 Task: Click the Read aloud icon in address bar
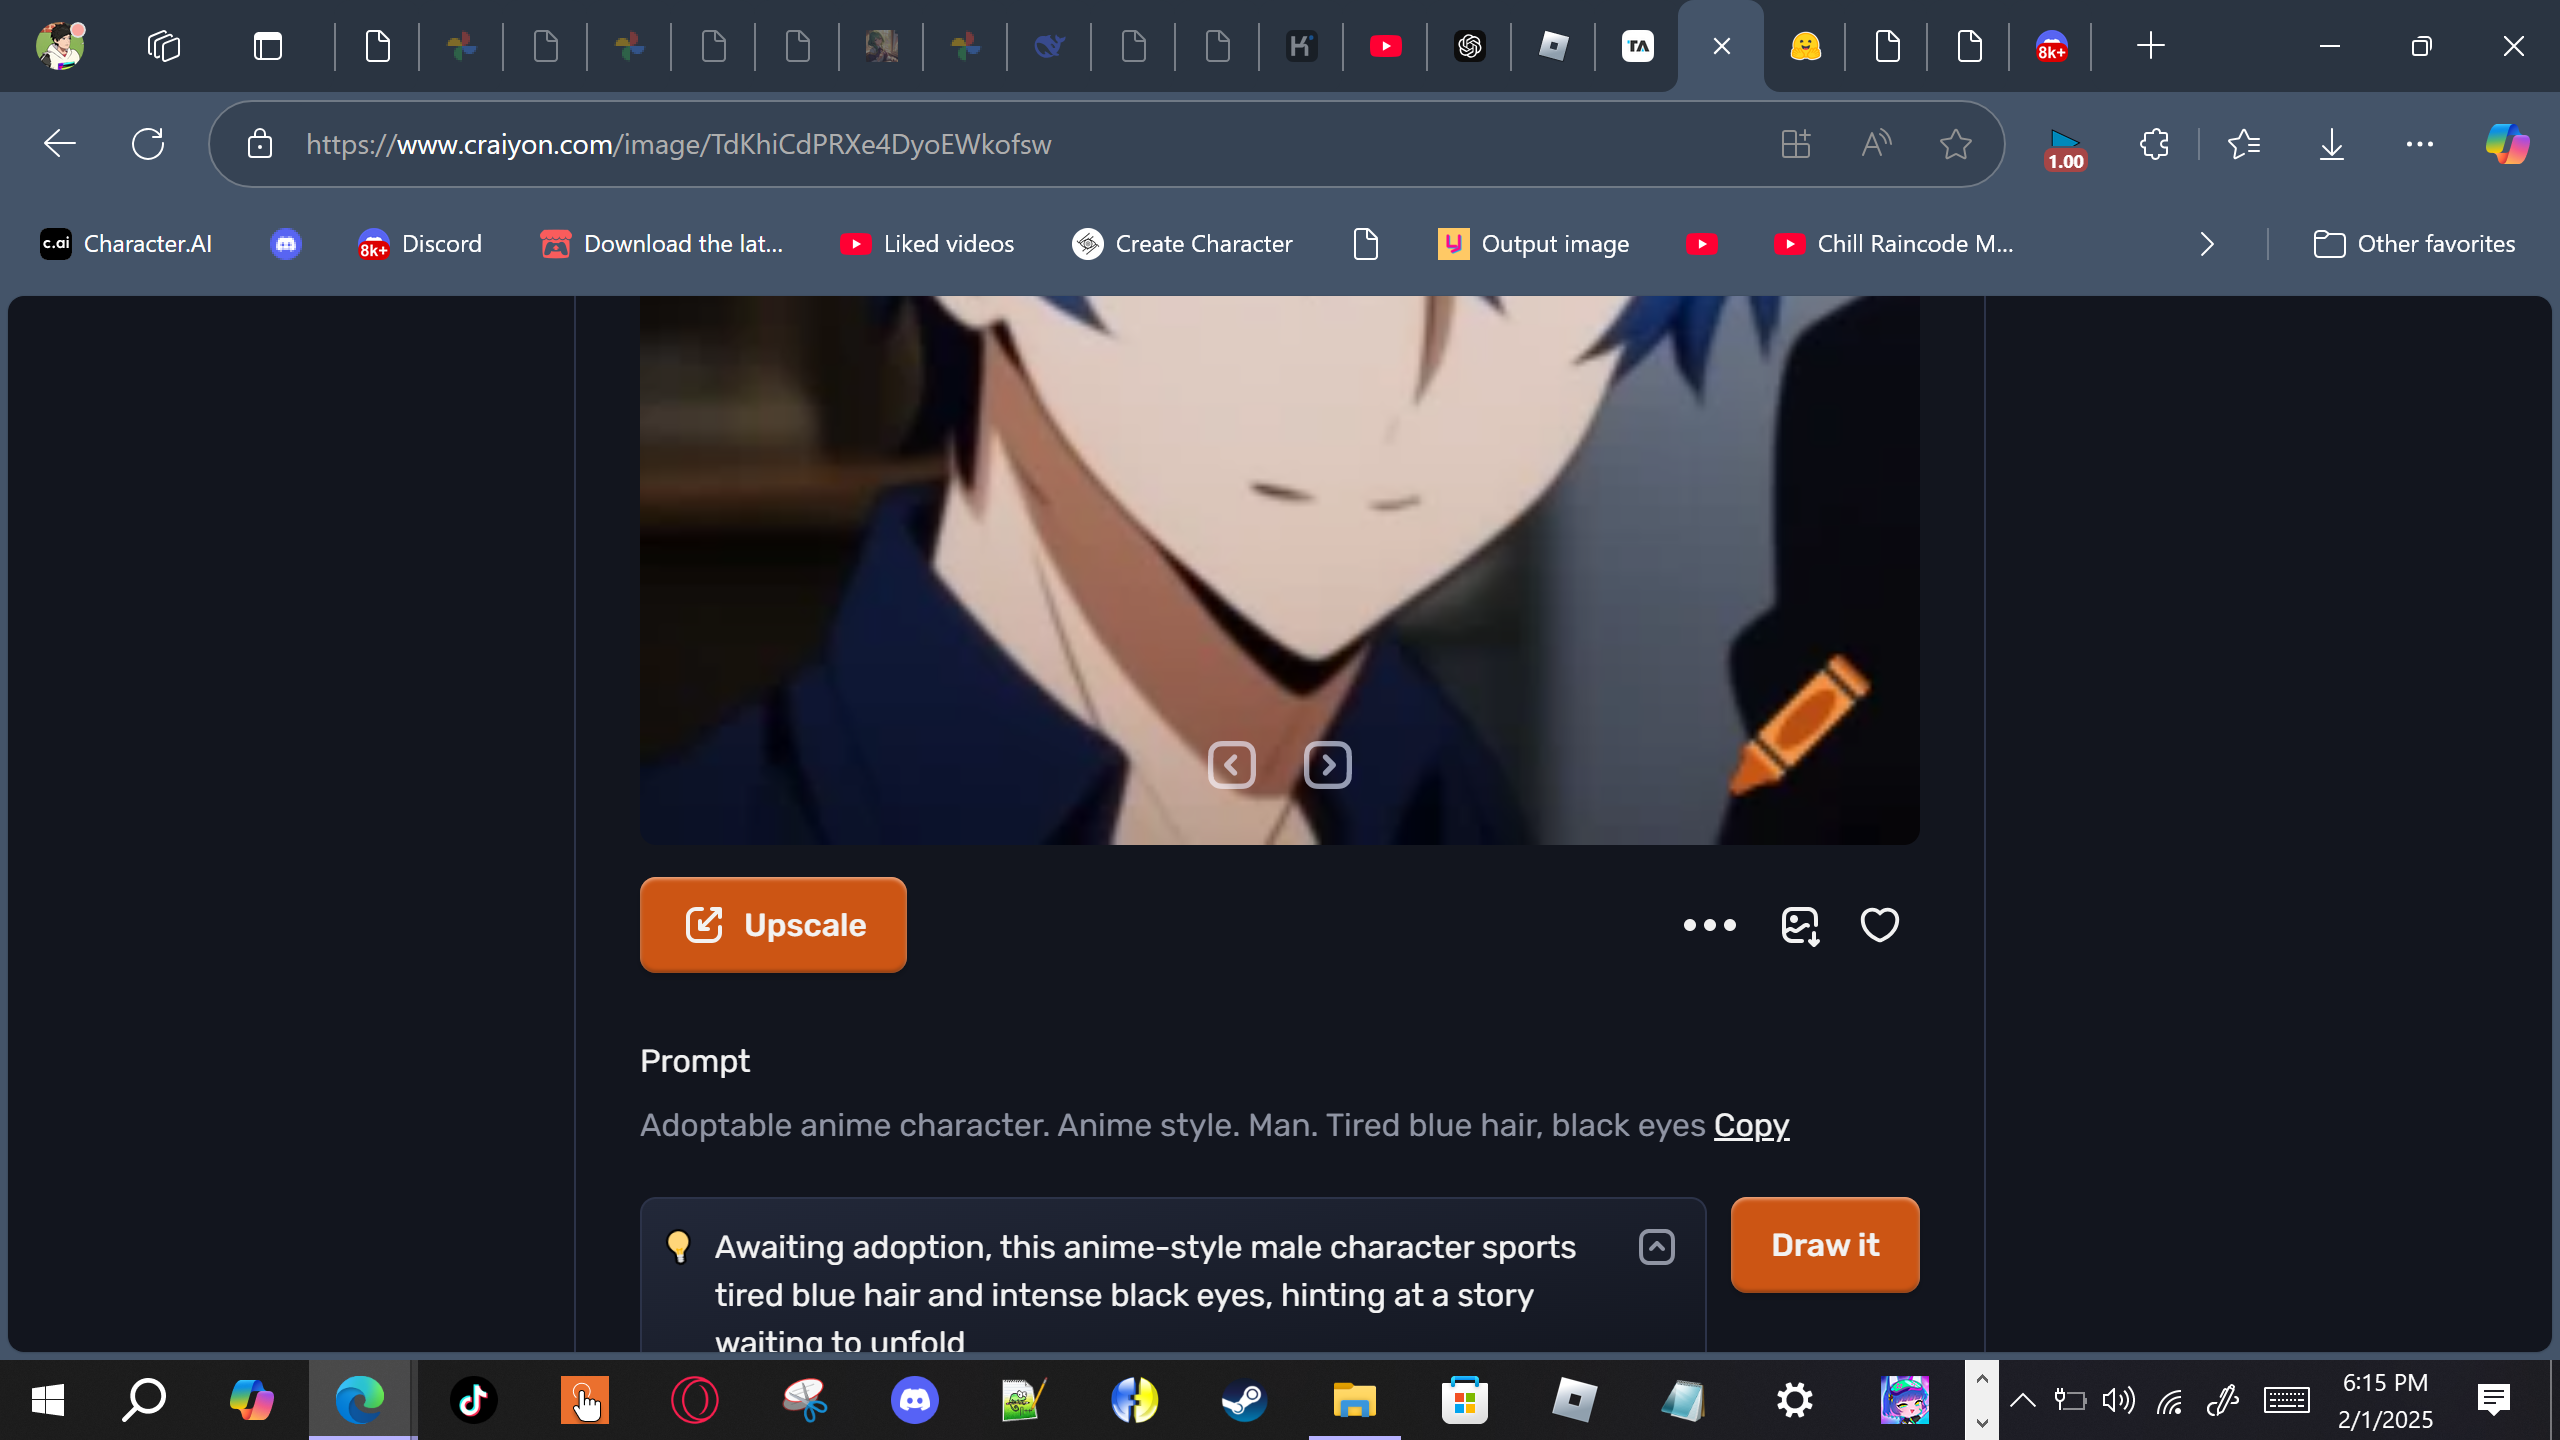coord(1876,145)
